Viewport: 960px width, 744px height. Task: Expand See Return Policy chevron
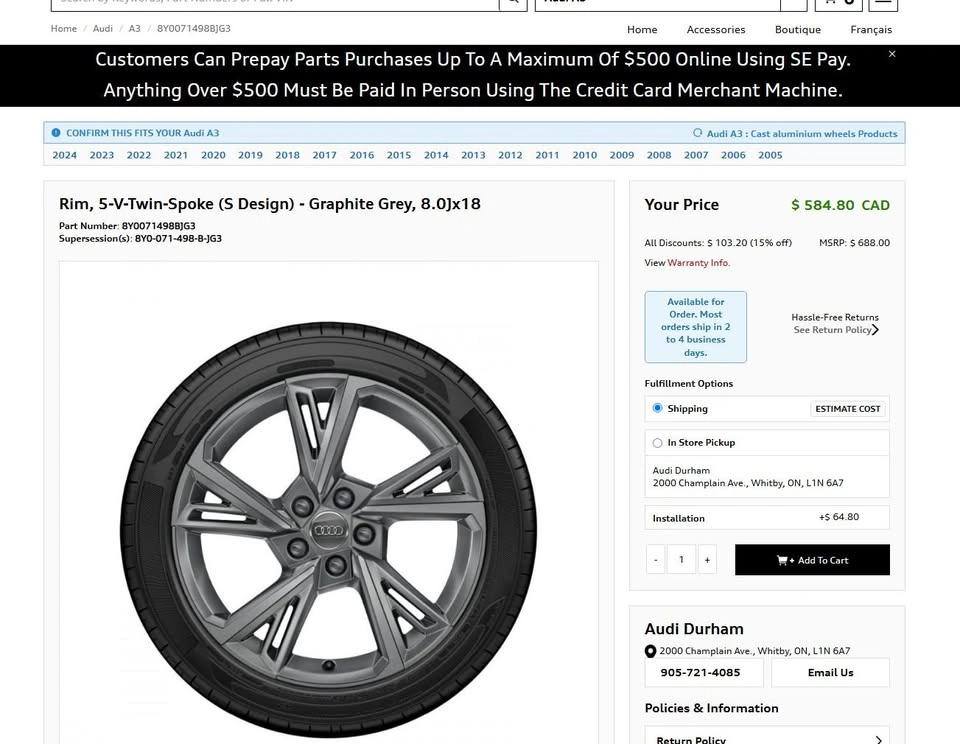[875, 330]
